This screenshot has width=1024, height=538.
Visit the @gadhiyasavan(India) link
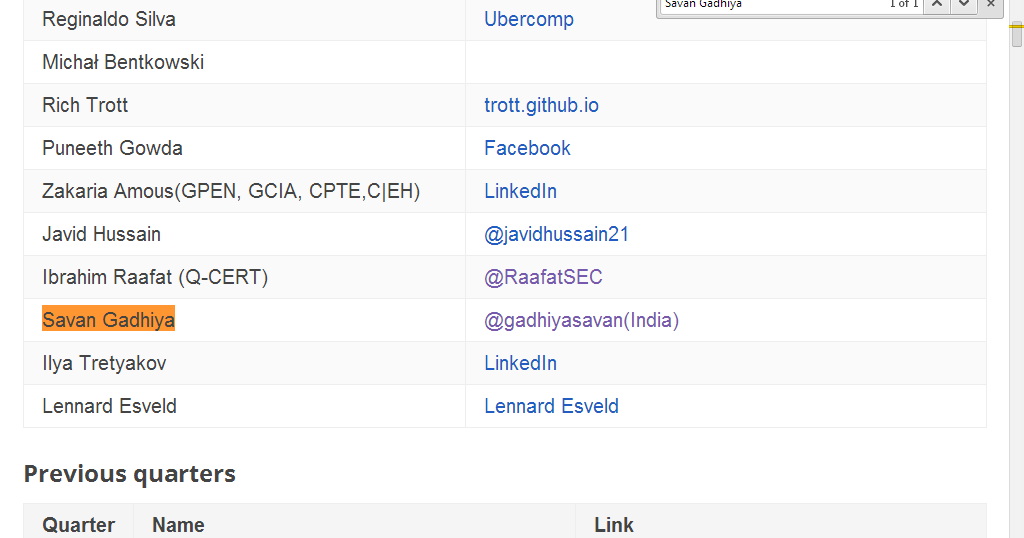pyautogui.click(x=581, y=320)
